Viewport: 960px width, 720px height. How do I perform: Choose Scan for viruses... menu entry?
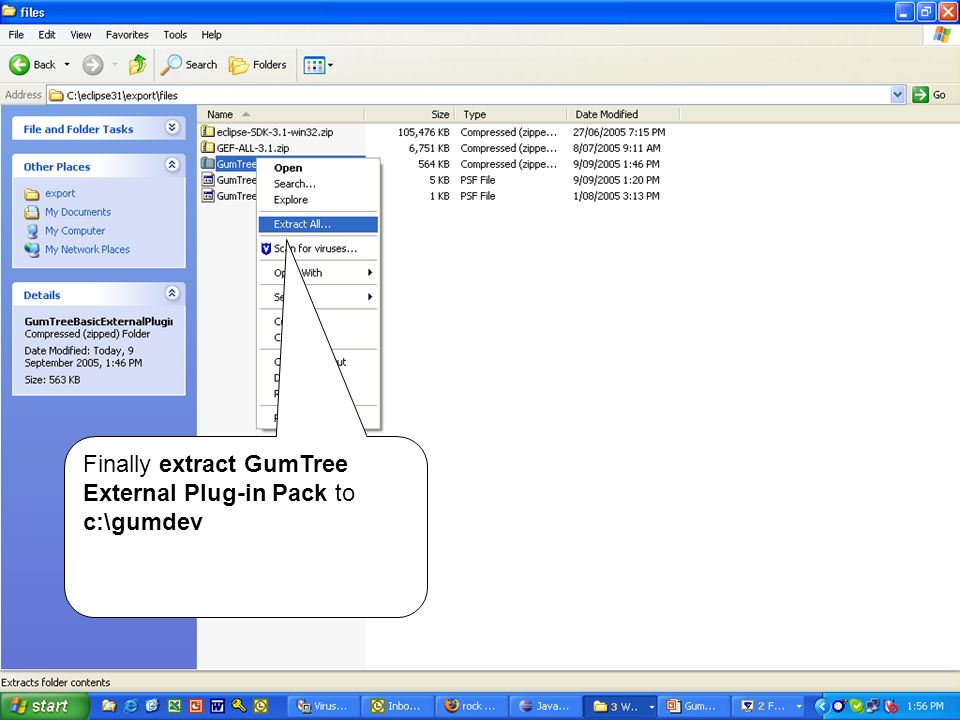(x=318, y=249)
